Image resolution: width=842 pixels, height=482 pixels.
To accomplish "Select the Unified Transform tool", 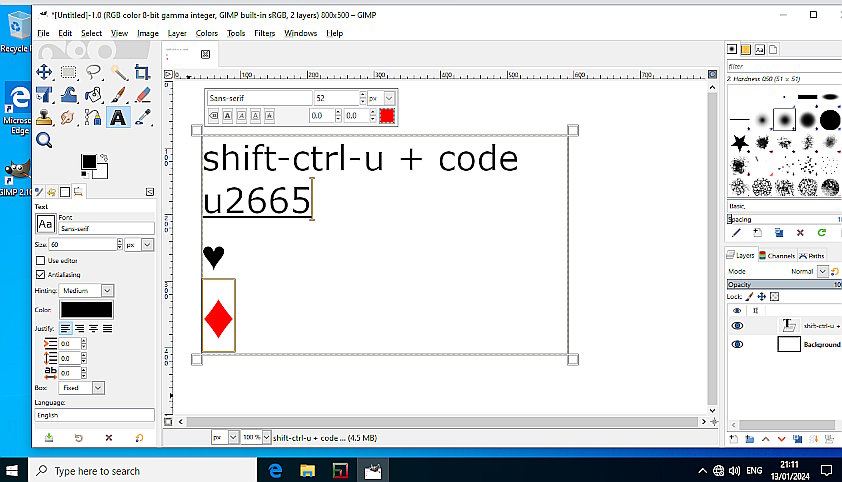I will pyautogui.click(x=44, y=95).
